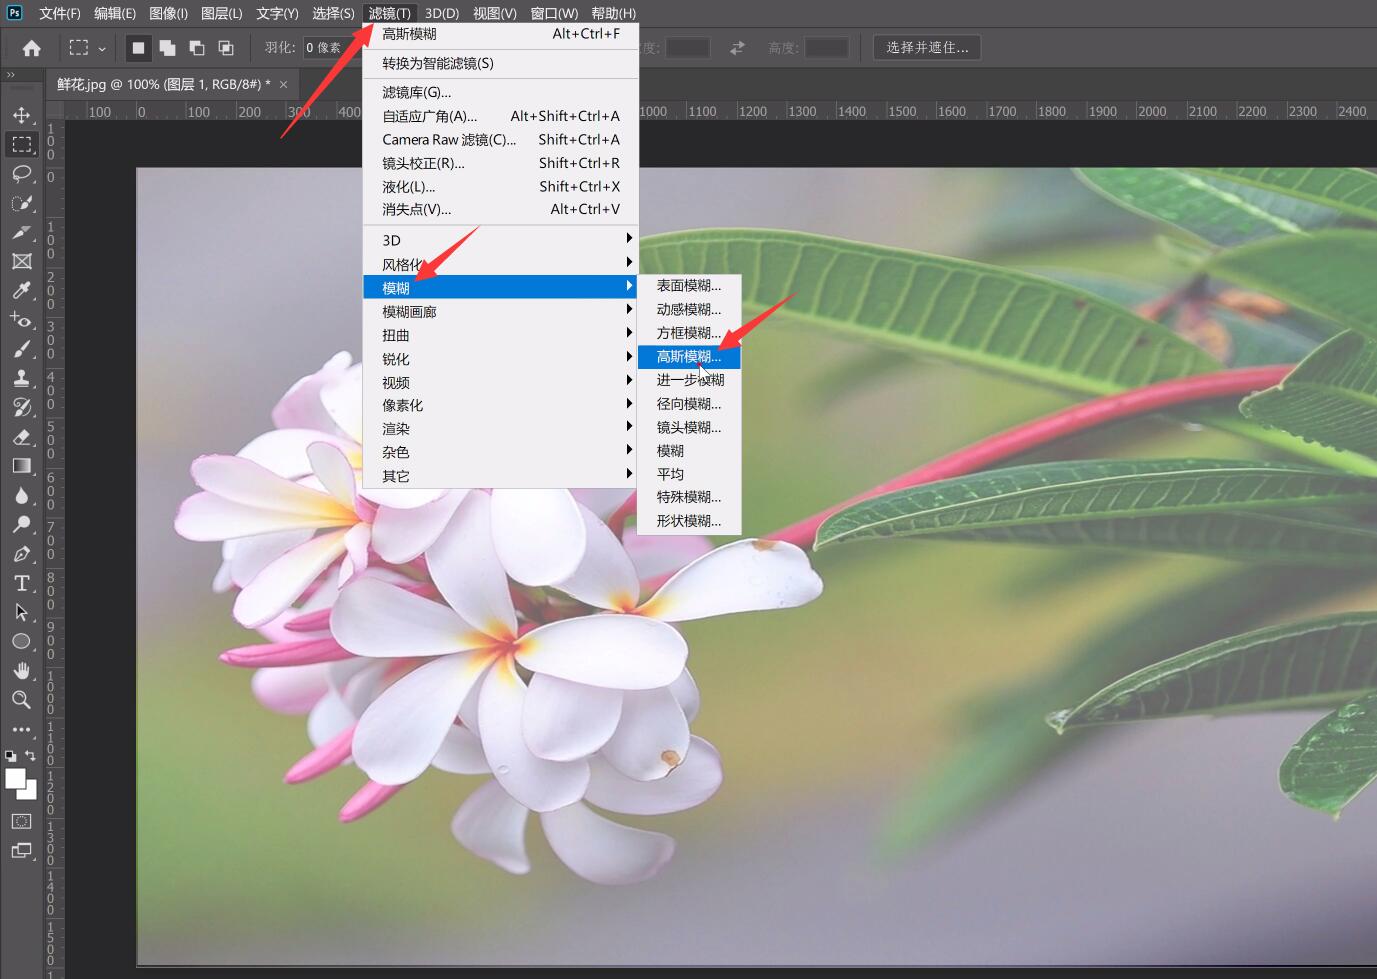Select the Frame tool

coord(21,261)
